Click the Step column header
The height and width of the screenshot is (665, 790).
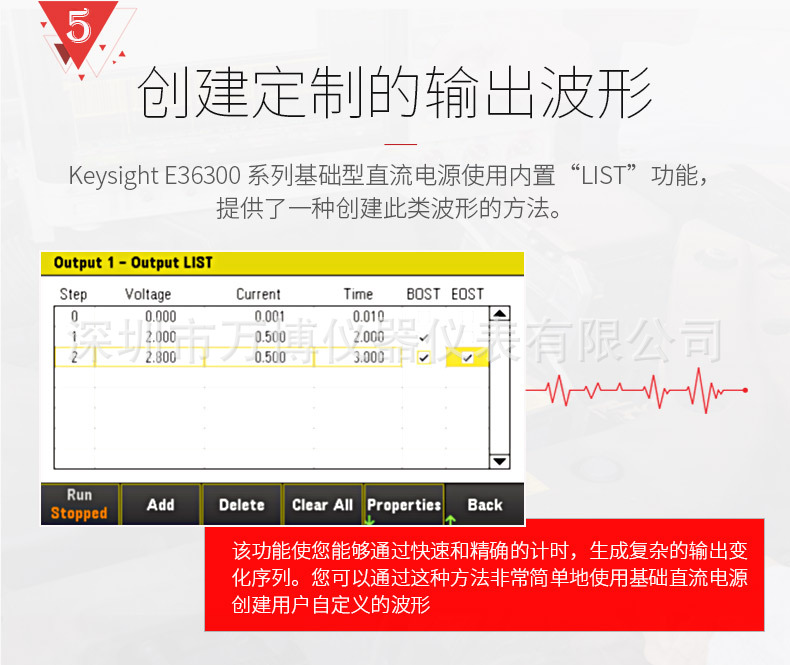pos(74,294)
